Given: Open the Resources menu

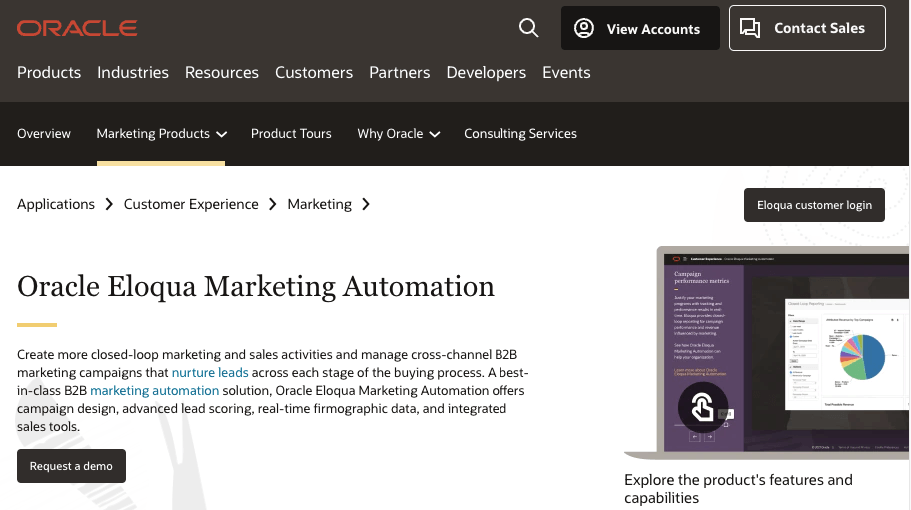Looking at the screenshot, I should (221, 73).
